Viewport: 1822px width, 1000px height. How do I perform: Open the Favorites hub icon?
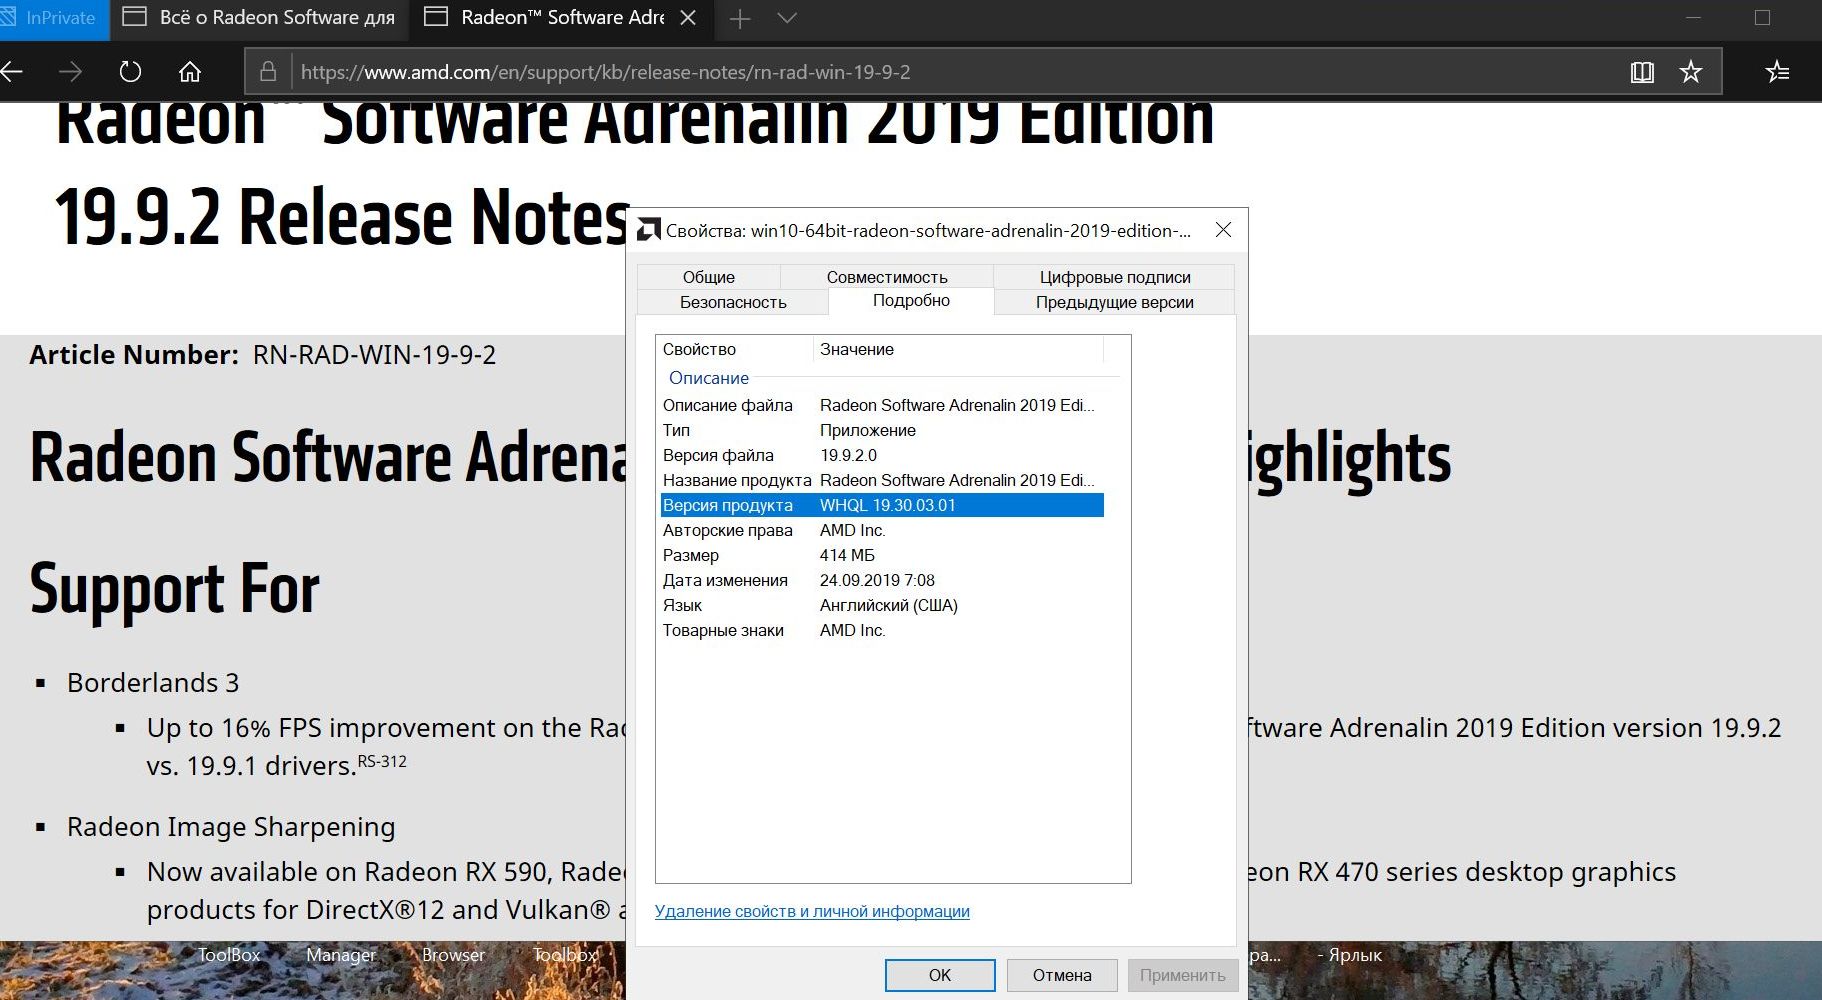(1777, 71)
